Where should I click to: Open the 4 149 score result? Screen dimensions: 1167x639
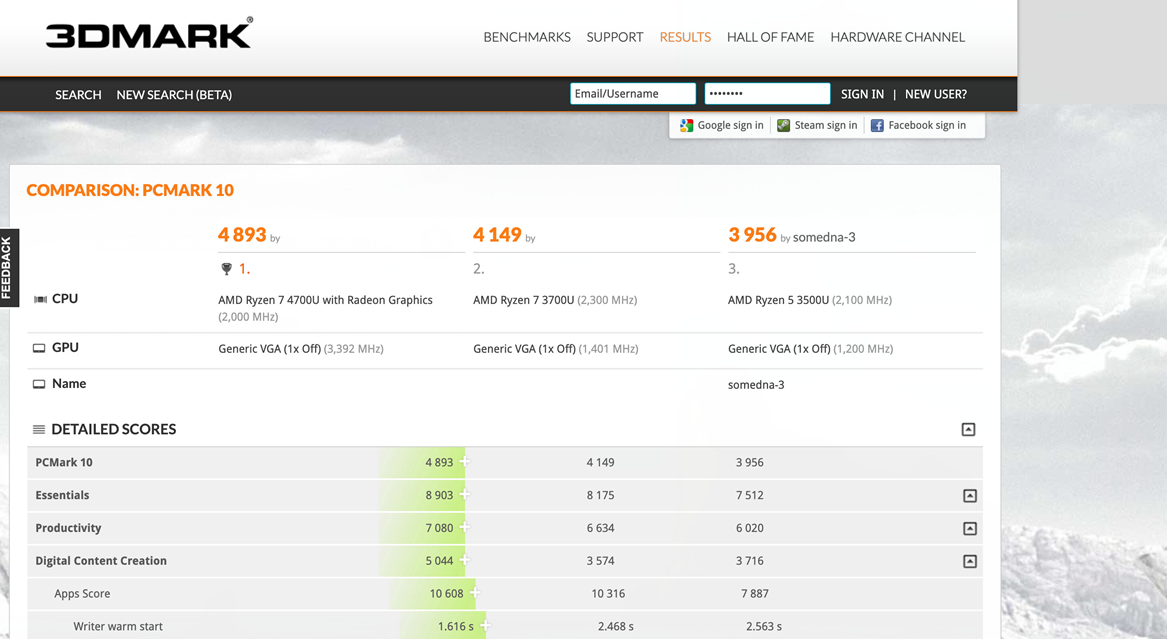pyautogui.click(x=497, y=235)
